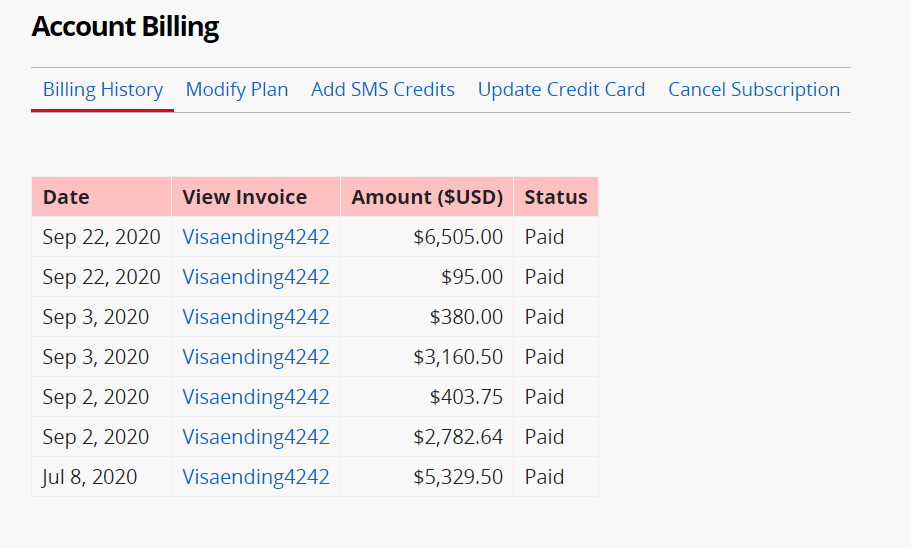Select the Paid status of Jul 8 row
Screen dimensions: 911x548
(544, 477)
